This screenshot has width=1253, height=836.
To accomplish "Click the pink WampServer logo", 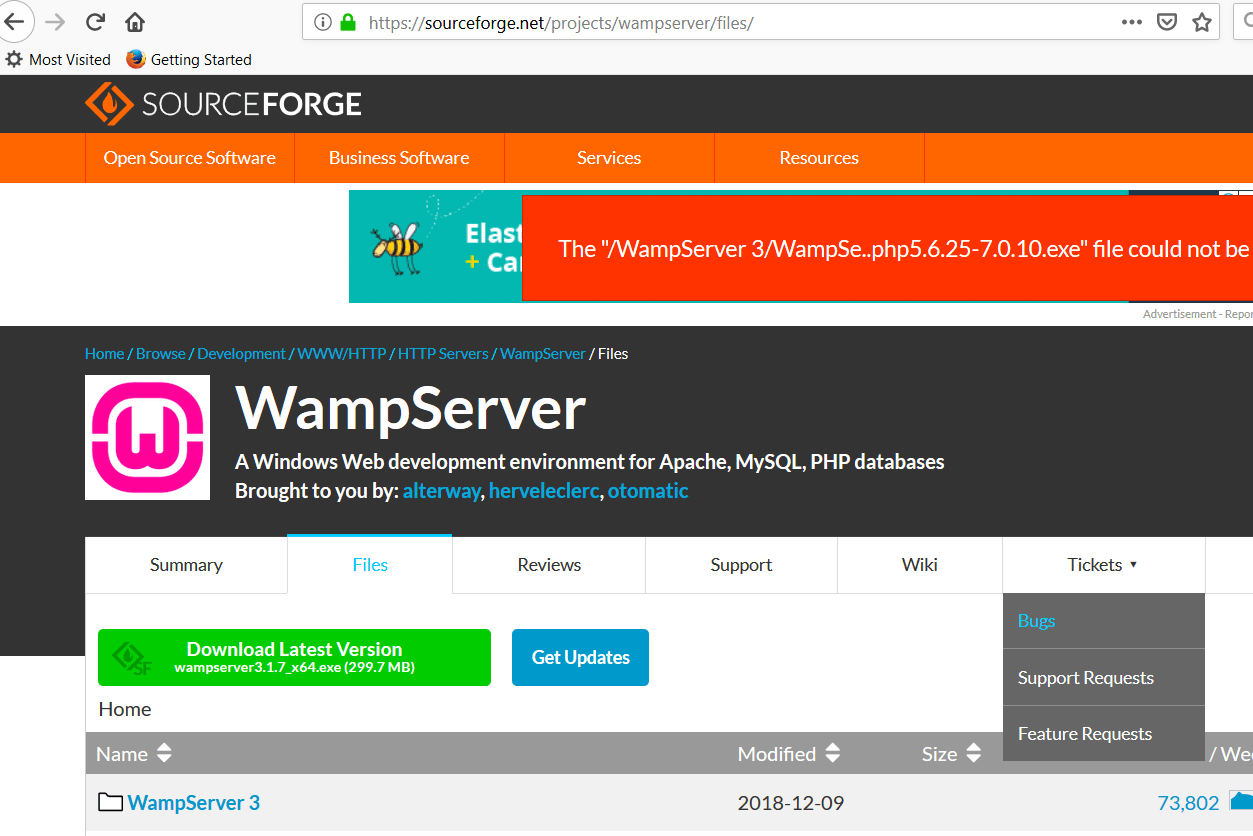I will [147, 437].
